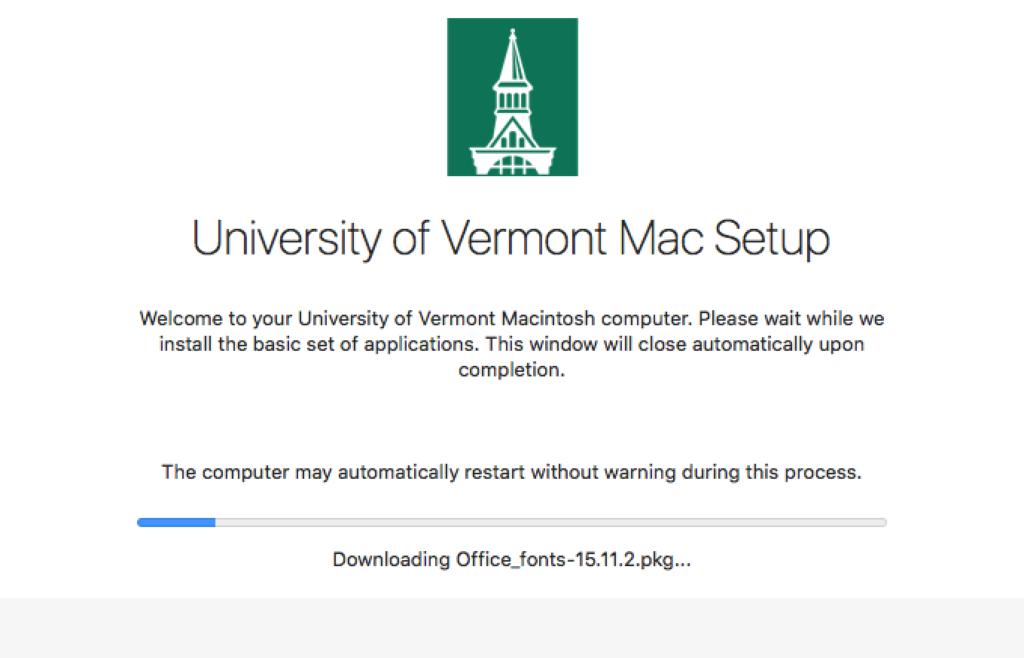Select the welcome paragraph text

point(512,343)
